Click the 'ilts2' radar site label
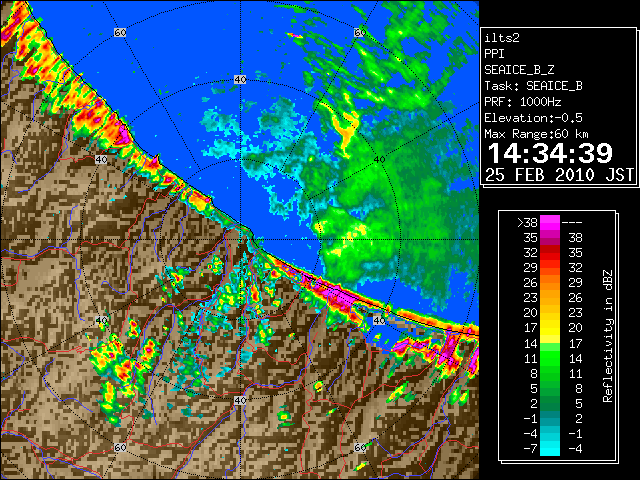Screen dimensions: 640x480 click(x=502, y=38)
